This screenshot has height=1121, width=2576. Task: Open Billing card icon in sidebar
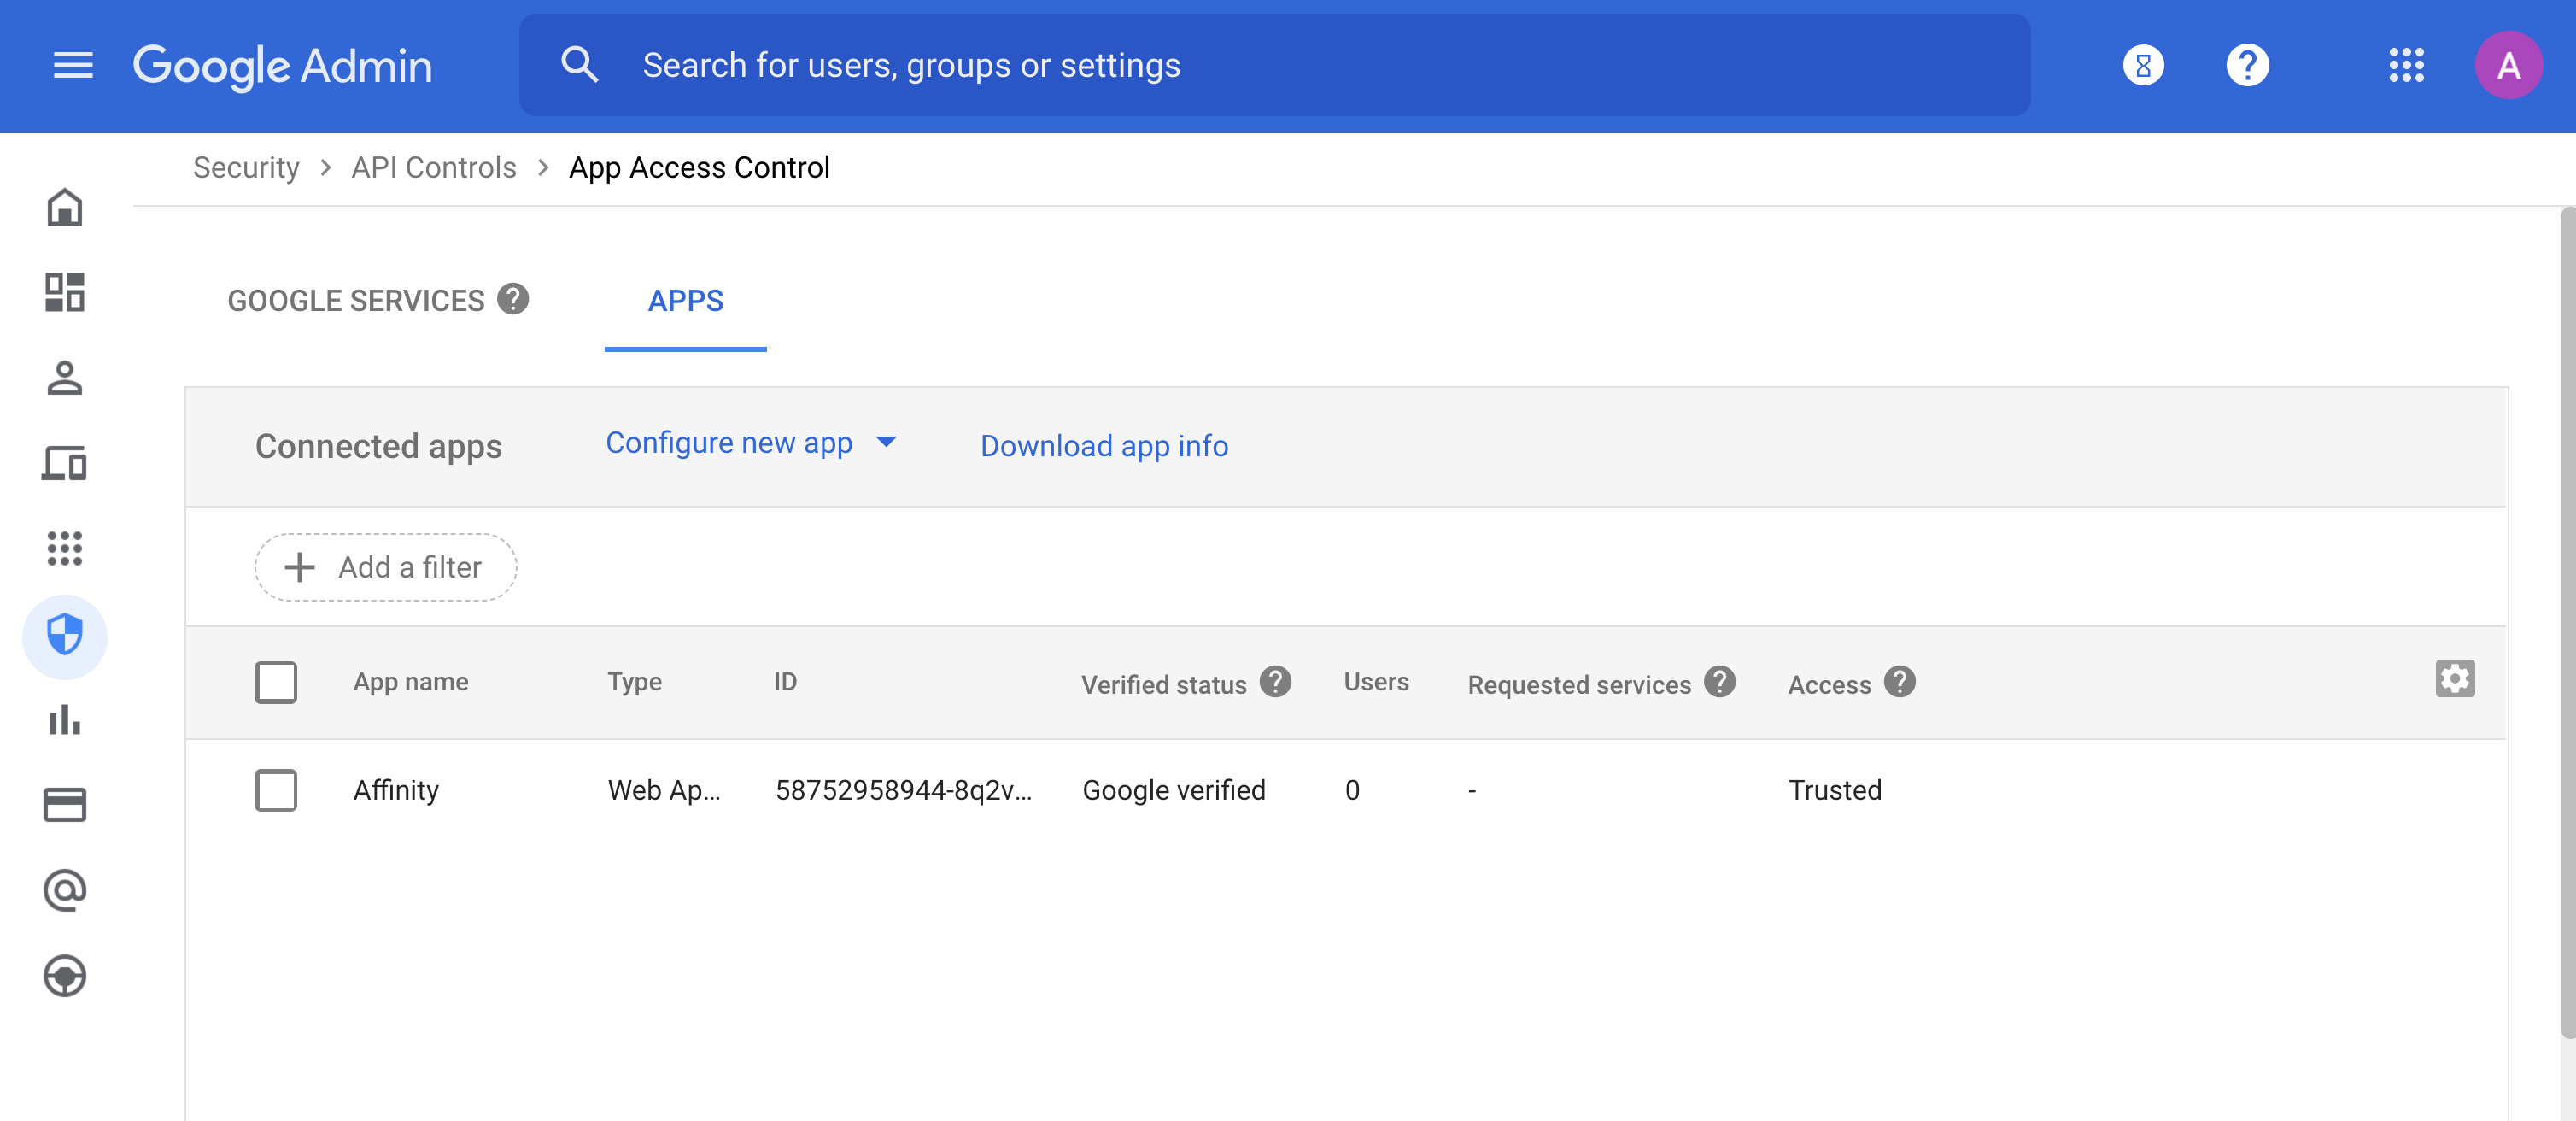tap(65, 804)
